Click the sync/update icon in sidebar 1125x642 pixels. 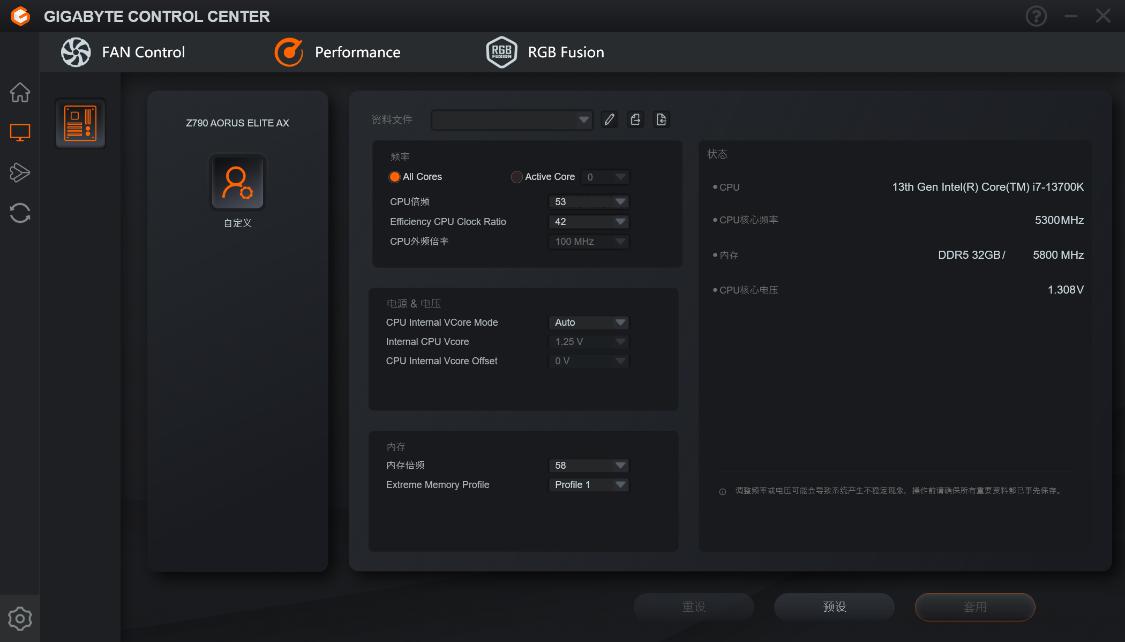point(19,212)
